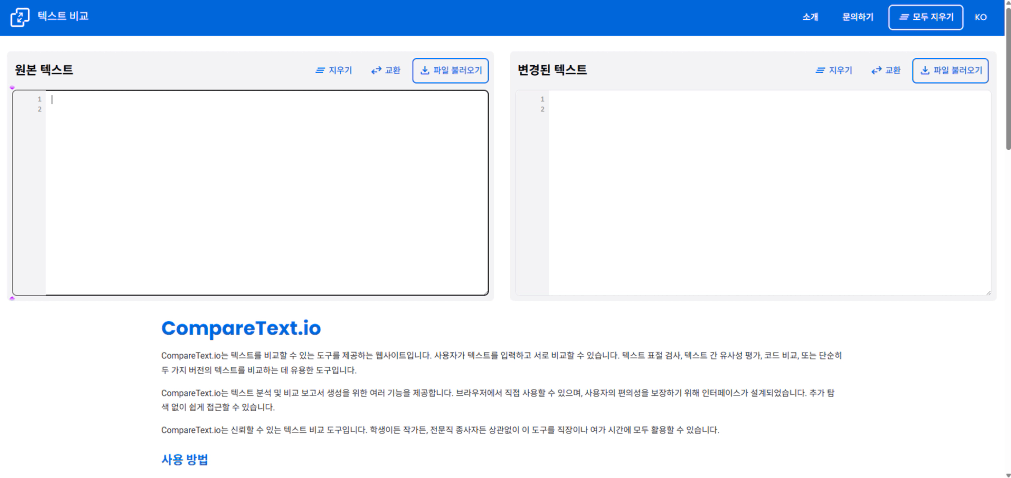Click the 텍스트 비교 title text

[63, 17]
